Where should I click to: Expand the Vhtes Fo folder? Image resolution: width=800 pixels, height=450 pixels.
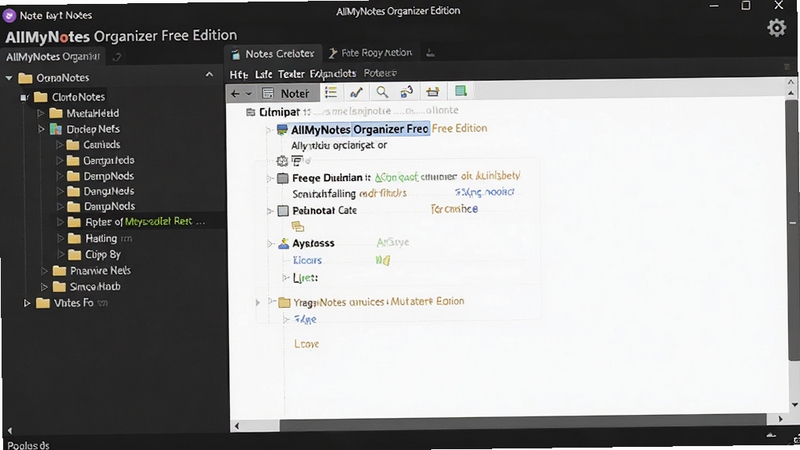coord(27,303)
